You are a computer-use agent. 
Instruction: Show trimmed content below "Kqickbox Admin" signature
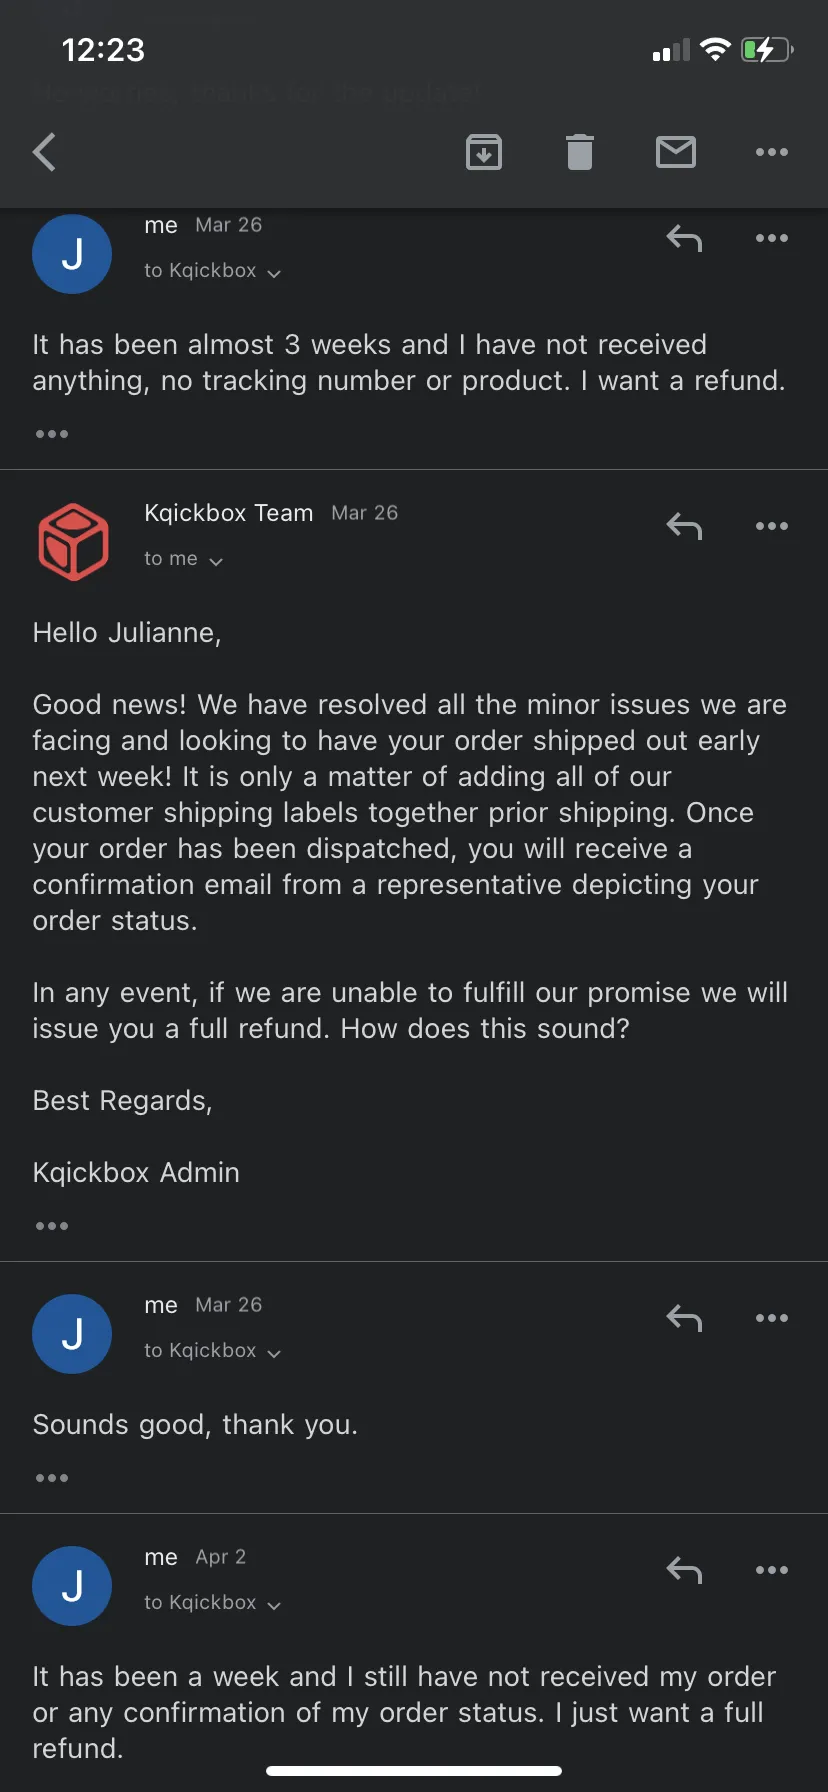coord(52,1226)
